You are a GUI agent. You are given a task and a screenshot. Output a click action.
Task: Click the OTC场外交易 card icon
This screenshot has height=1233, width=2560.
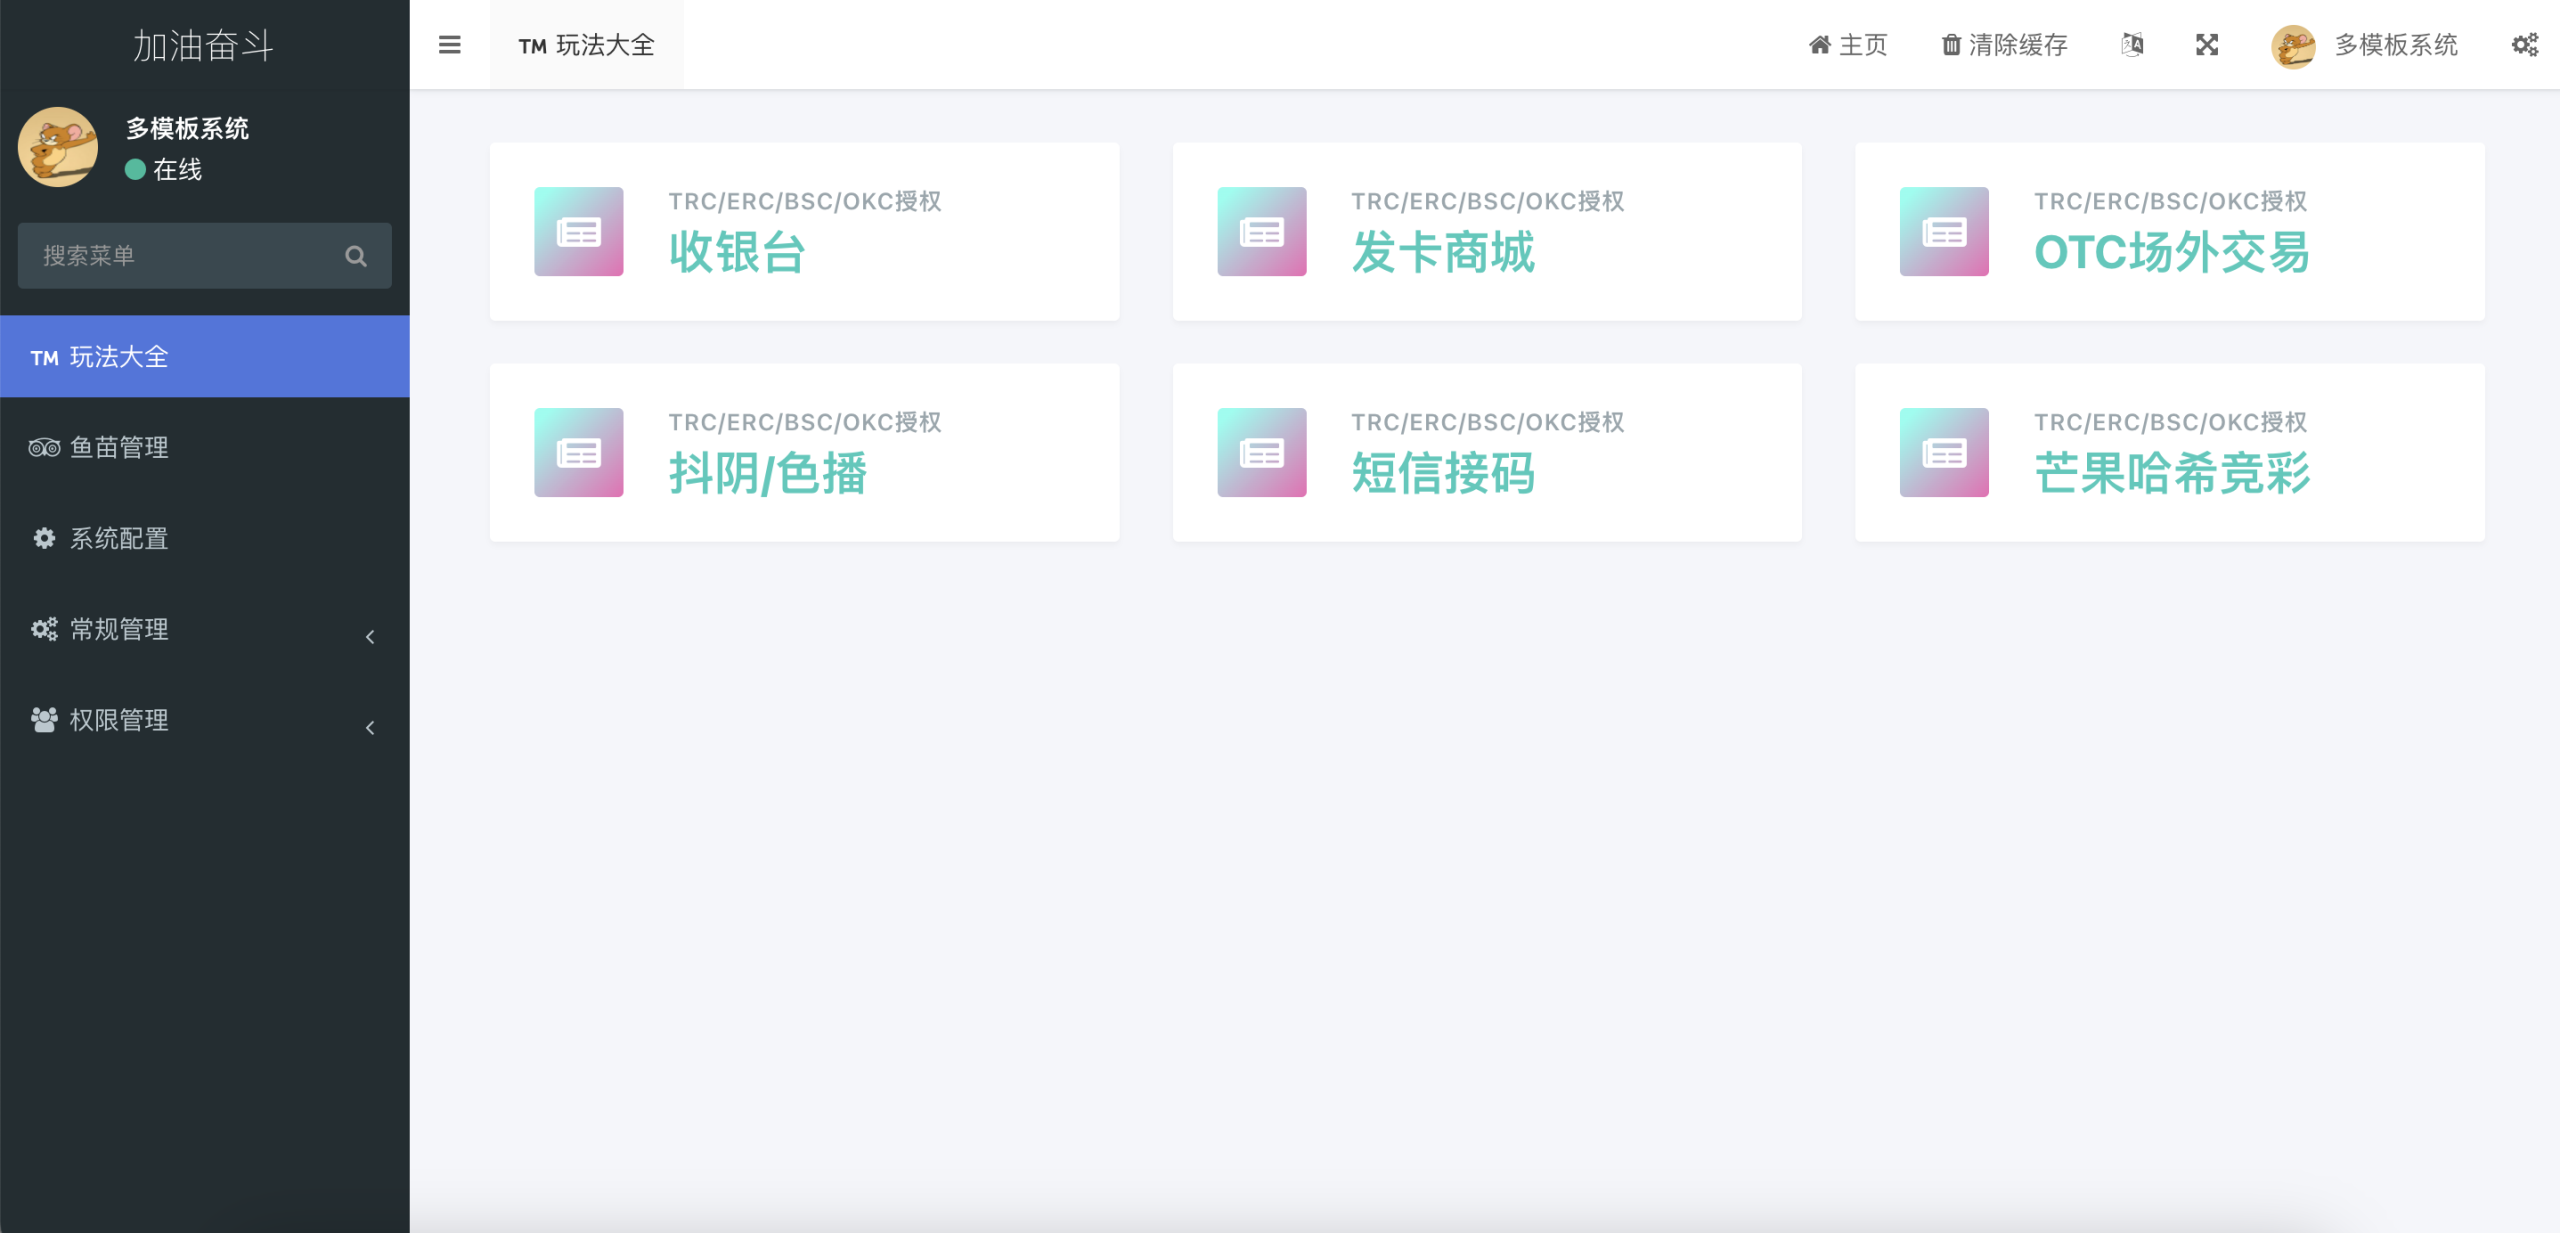pos(1943,231)
